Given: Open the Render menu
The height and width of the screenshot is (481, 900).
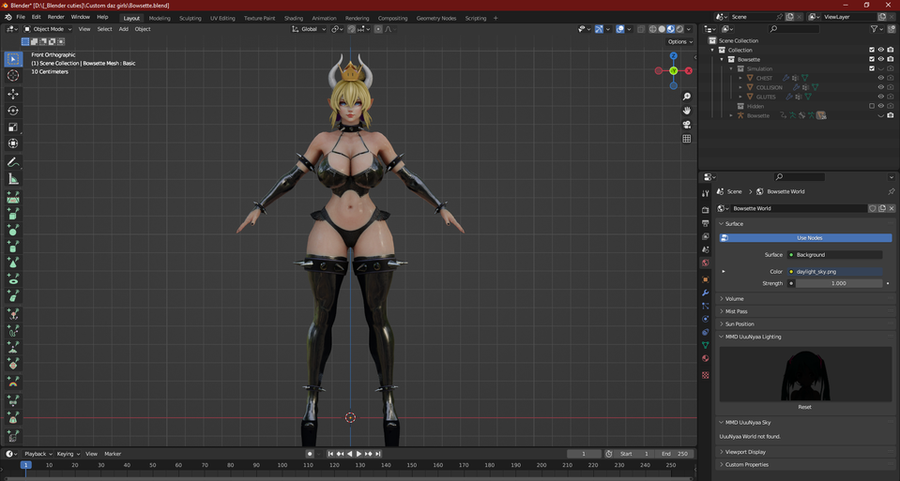Looking at the screenshot, I should (56, 17).
